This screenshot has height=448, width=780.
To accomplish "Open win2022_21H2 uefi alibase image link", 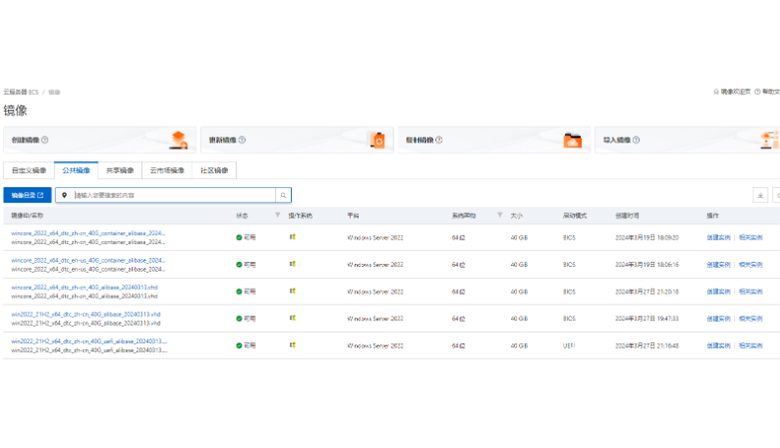I will click(x=89, y=341).
